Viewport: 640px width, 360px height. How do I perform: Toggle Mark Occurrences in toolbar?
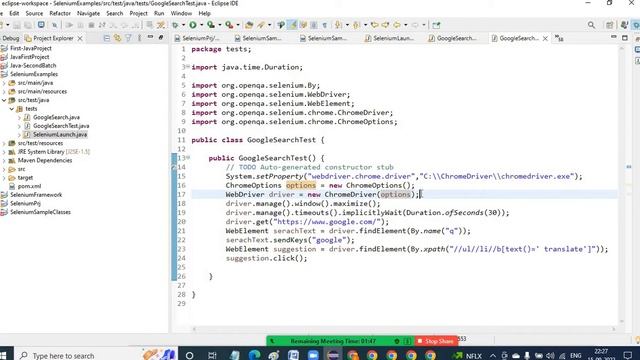pyautogui.click(x=292, y=25)
